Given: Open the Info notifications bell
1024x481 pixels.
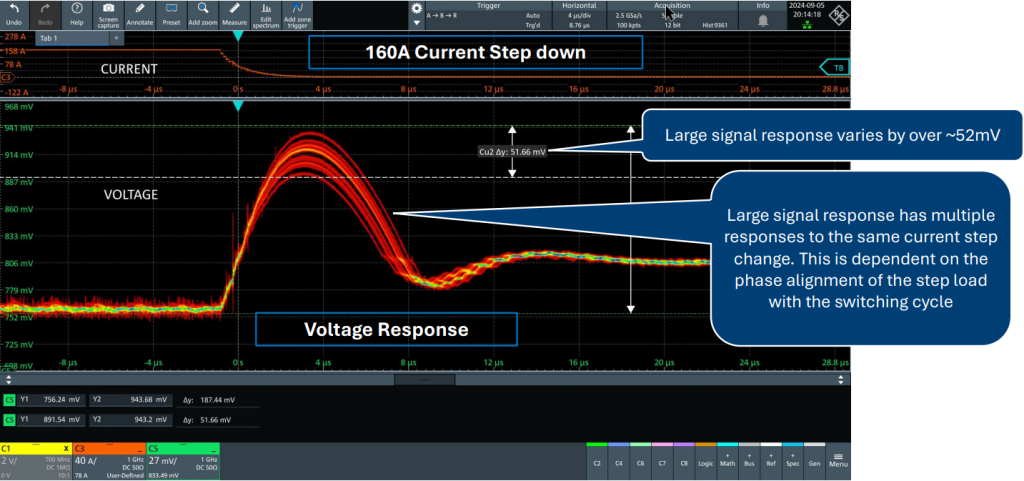Looking at the screenshot, I should pos(763,20).
